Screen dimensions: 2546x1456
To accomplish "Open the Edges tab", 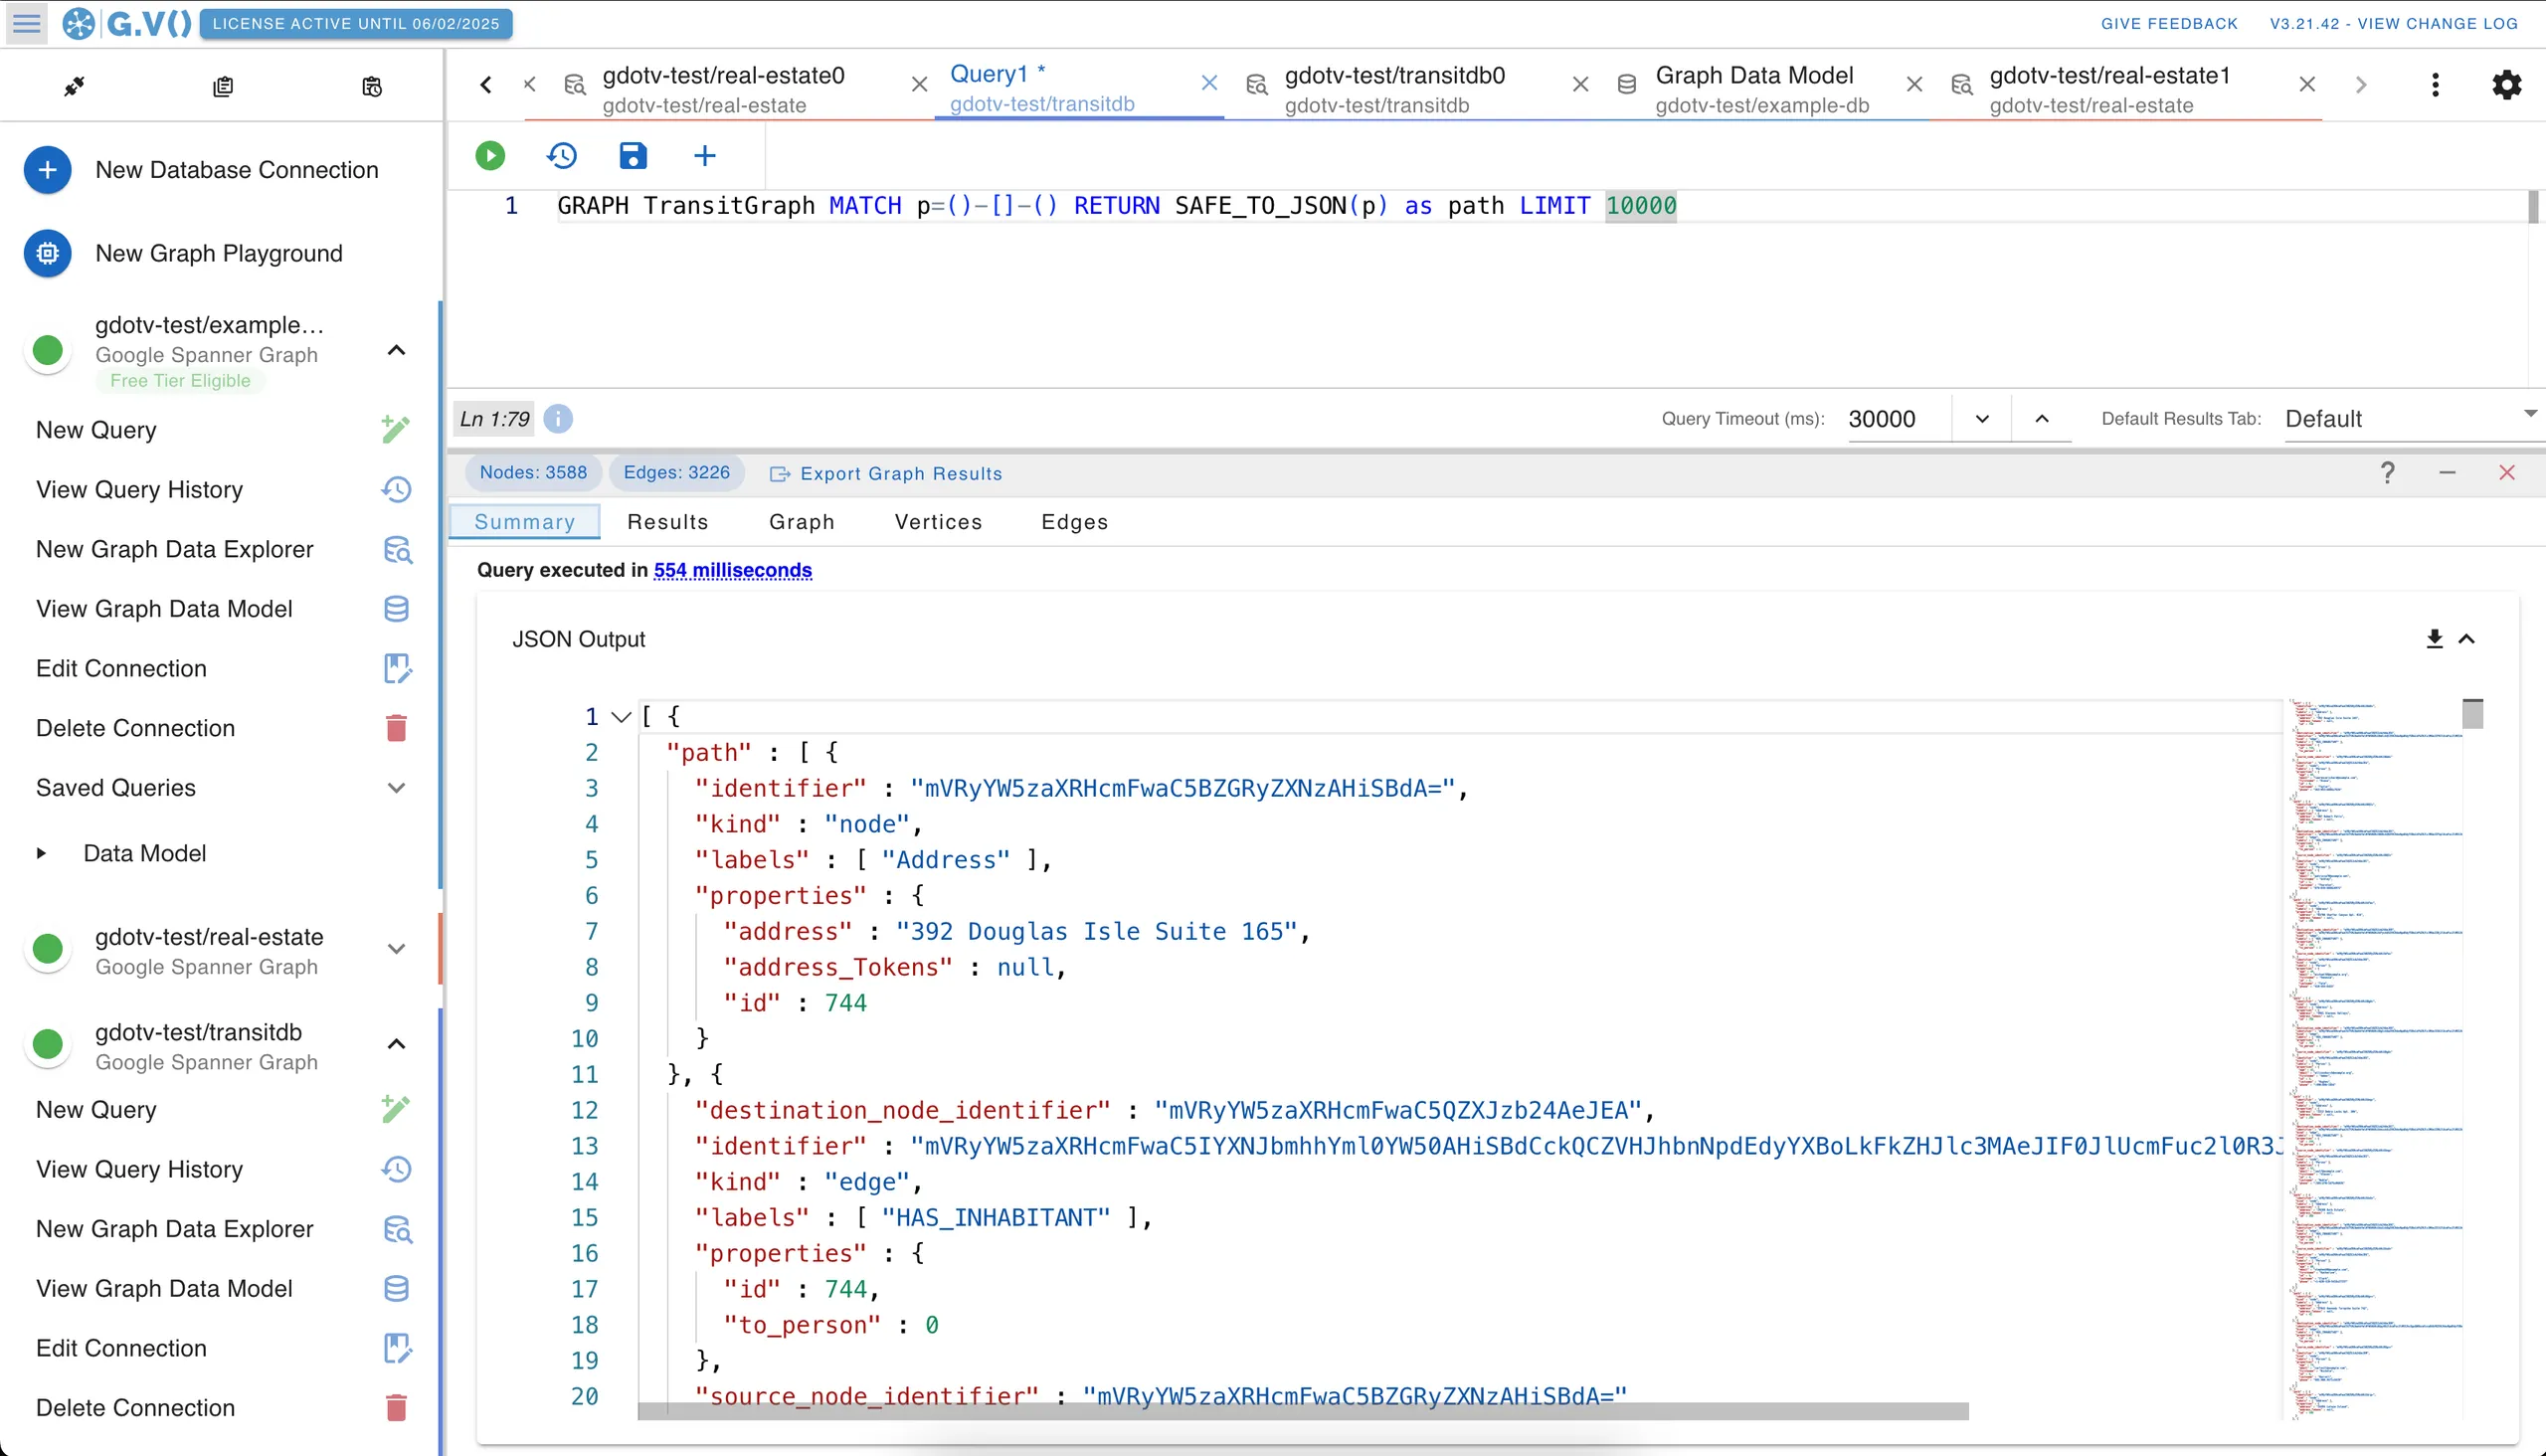I will pyautogui.click(x=1074, y=522).
